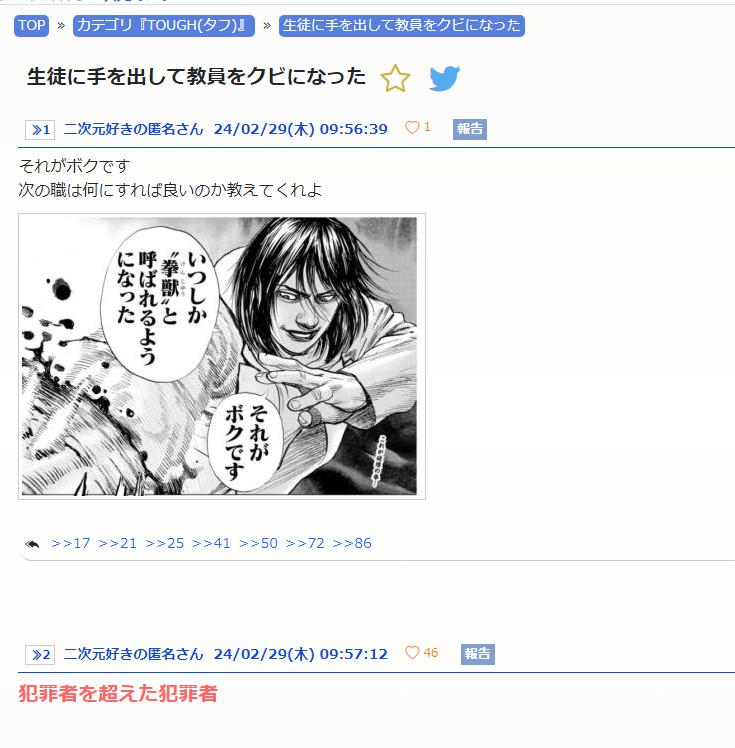Like post 1 with the heart icon
The width and height of the screenshot is (735, 748).
(x=412, y=127)
